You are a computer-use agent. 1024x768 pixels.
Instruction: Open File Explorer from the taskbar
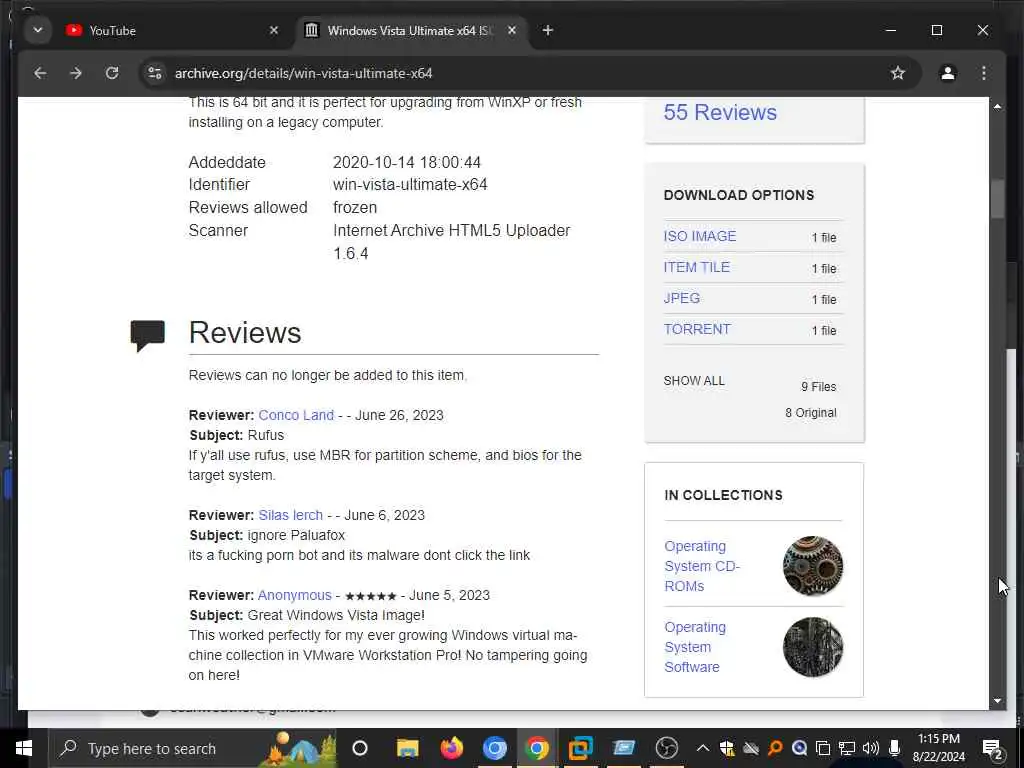click(x=408, y=748)
